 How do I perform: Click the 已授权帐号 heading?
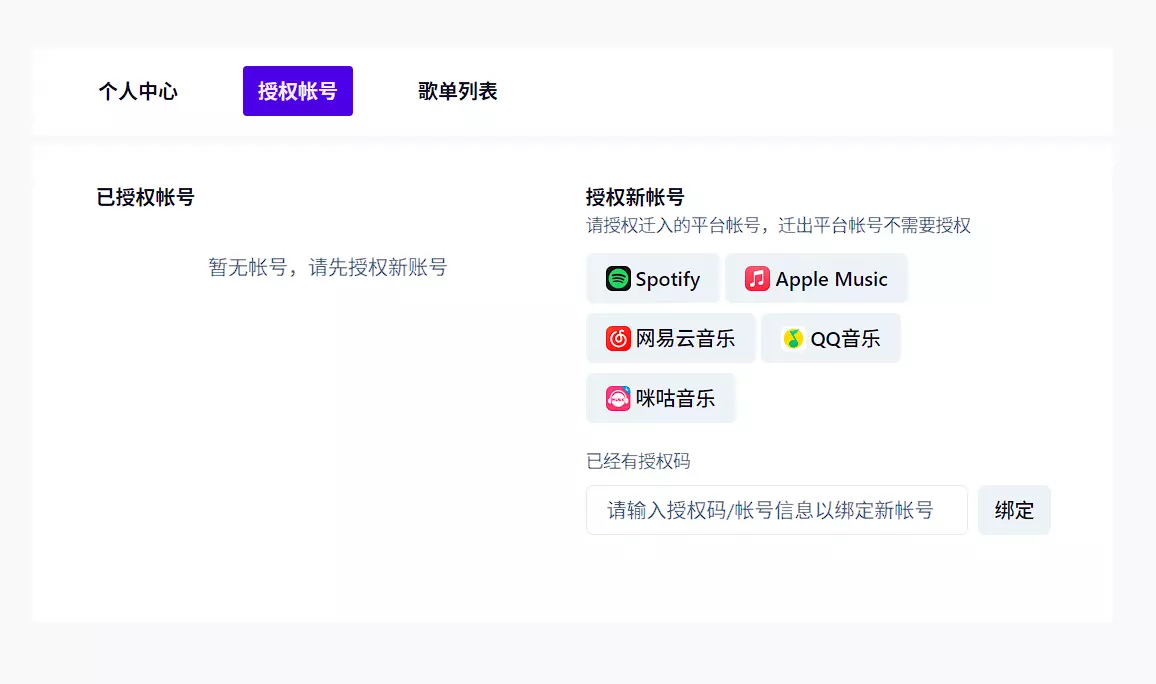pos(145,197)
